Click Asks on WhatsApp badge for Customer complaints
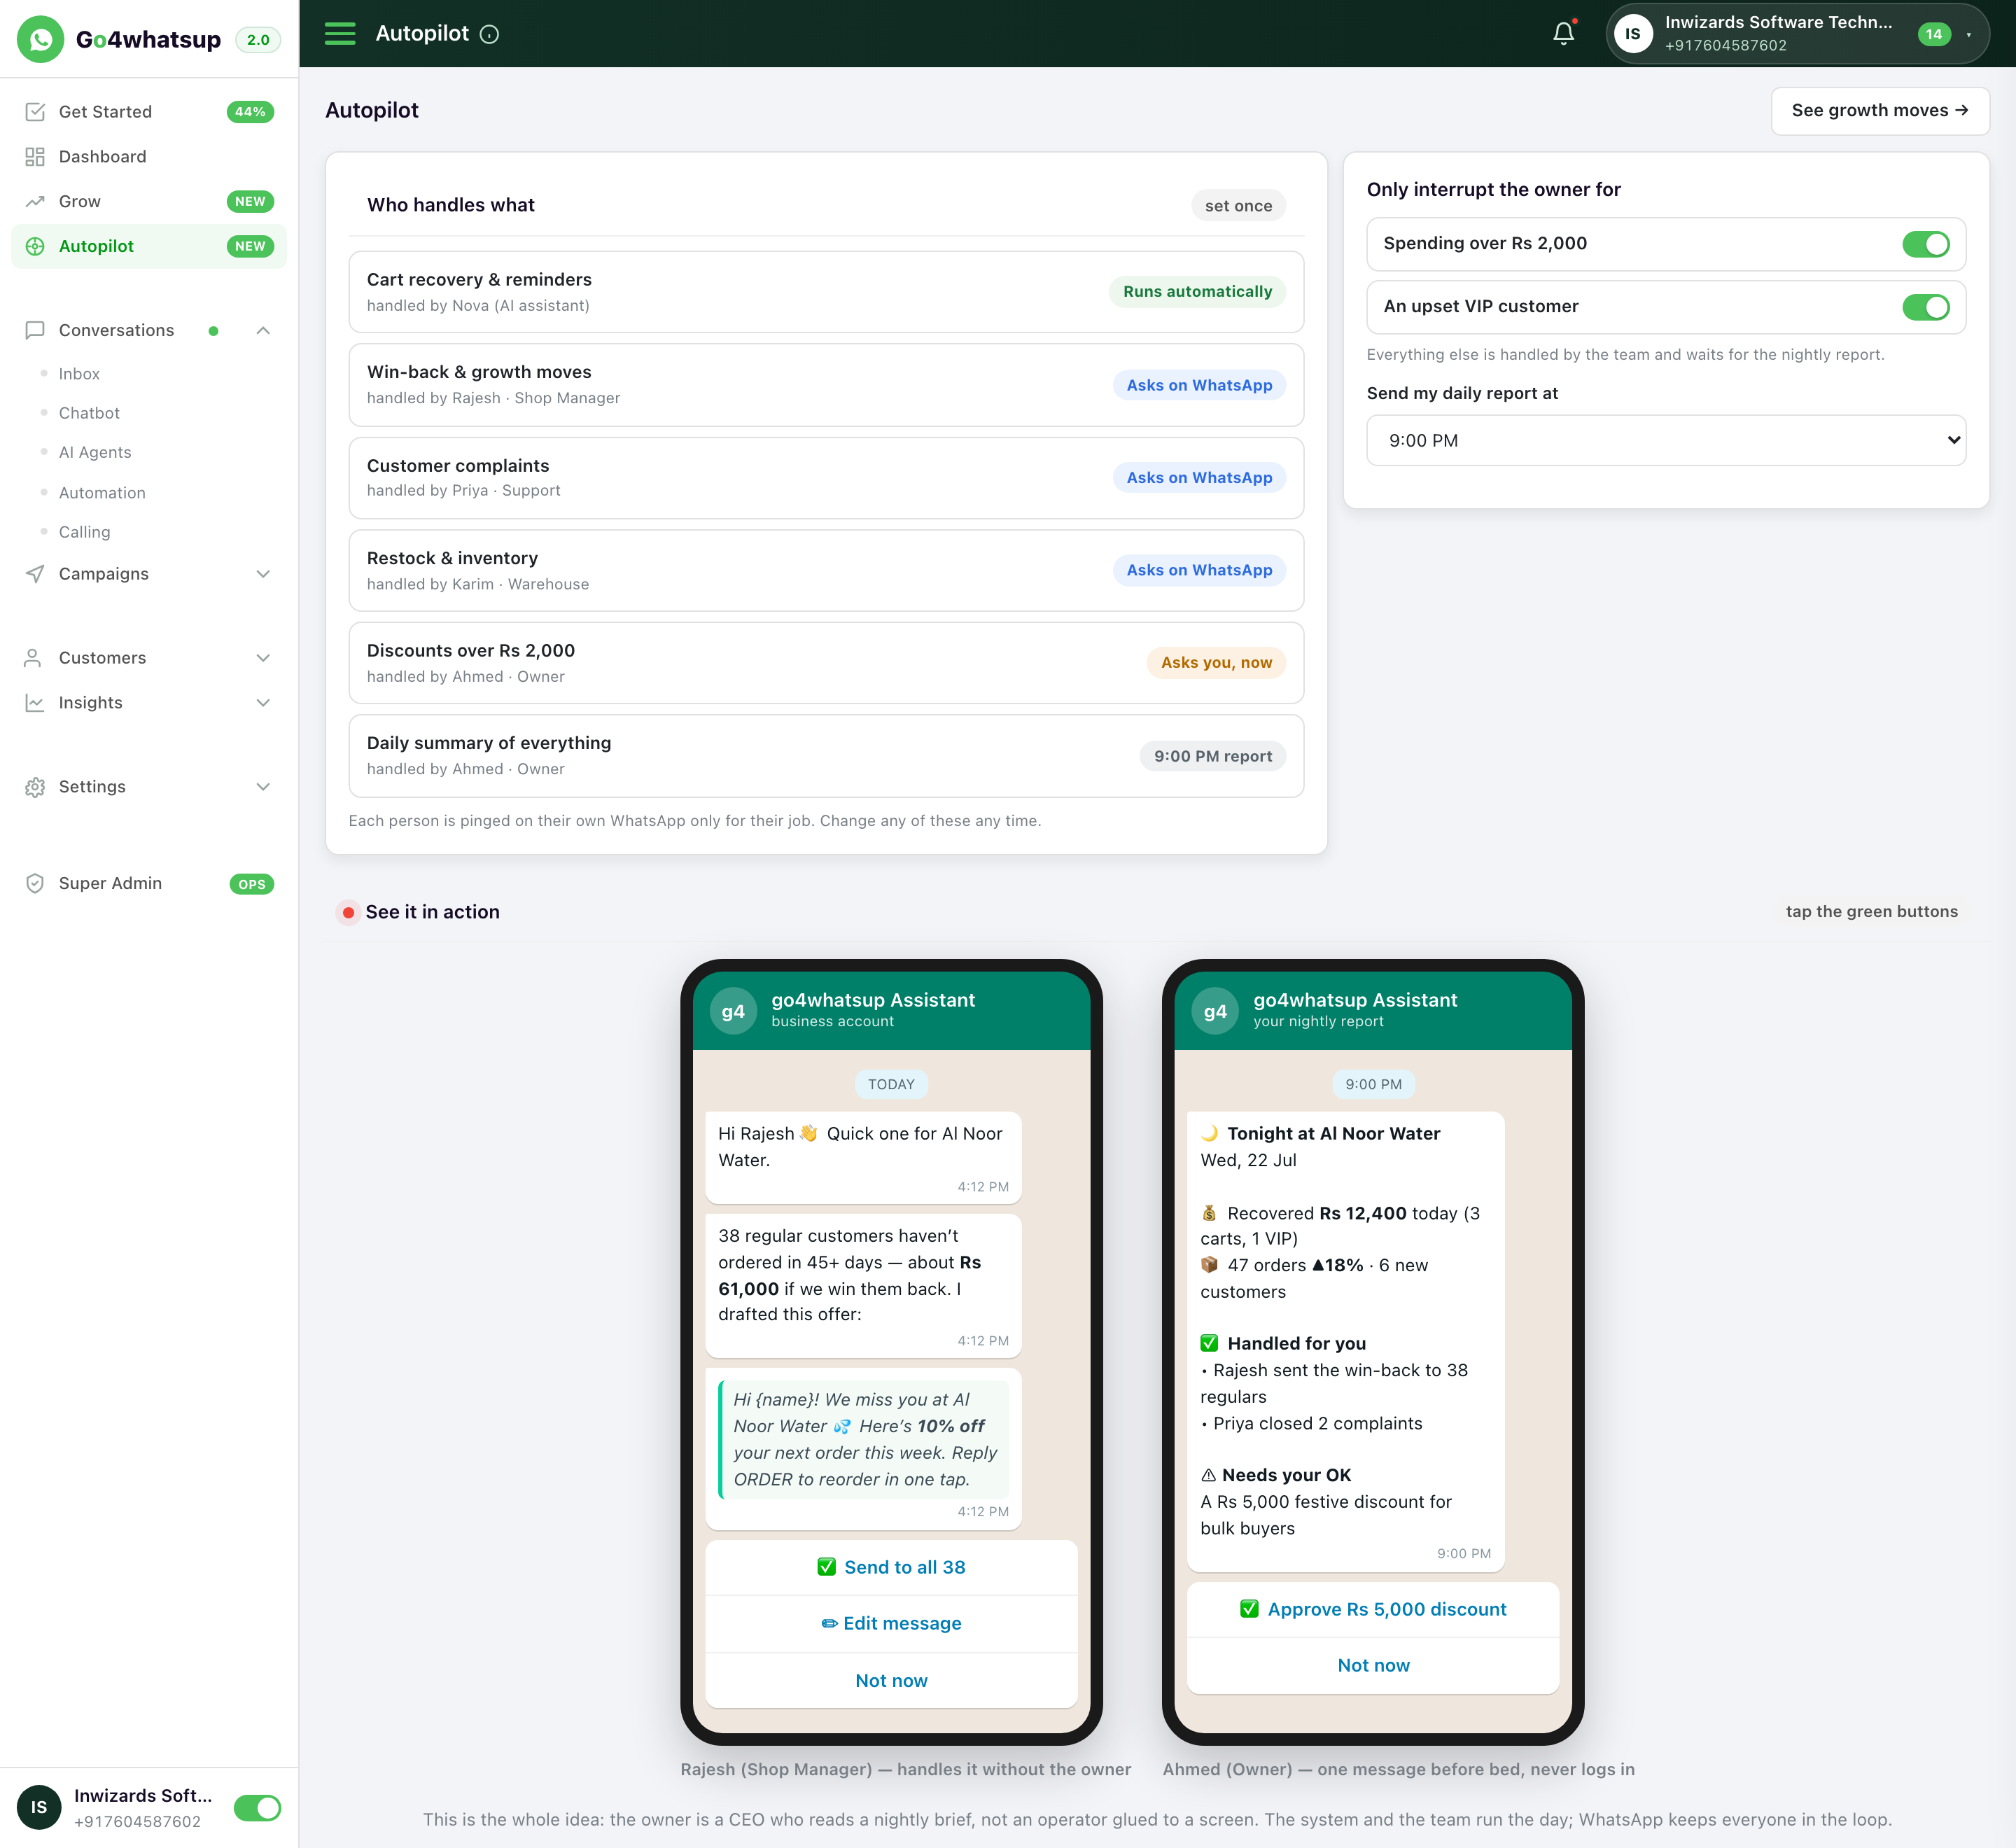The width and height of the screenshot is (2016, 1848). coord(1199,478)
